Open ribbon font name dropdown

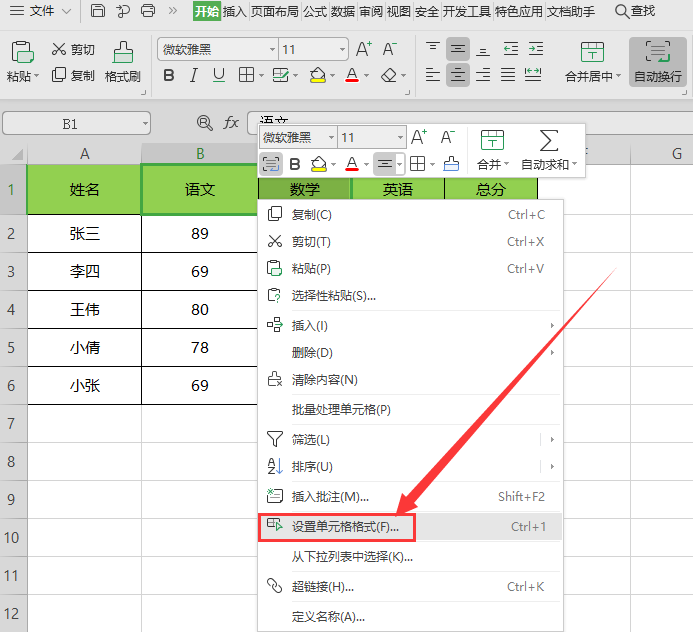coord(272,49)
